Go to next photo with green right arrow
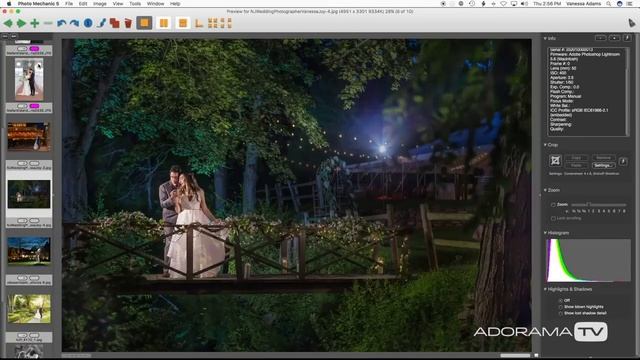640x360 pixels. (x=21, y=23)
